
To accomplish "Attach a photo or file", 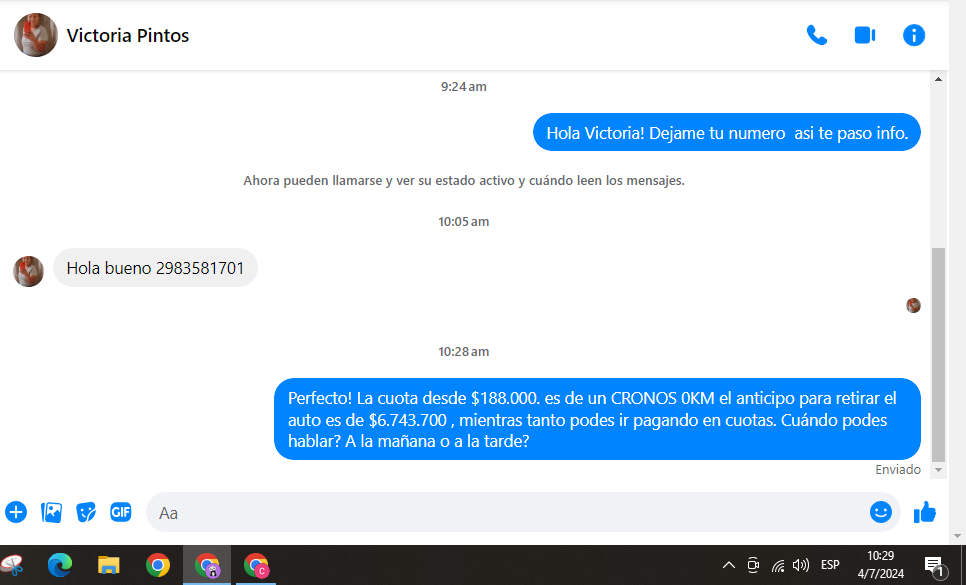I will click(51, 512).
